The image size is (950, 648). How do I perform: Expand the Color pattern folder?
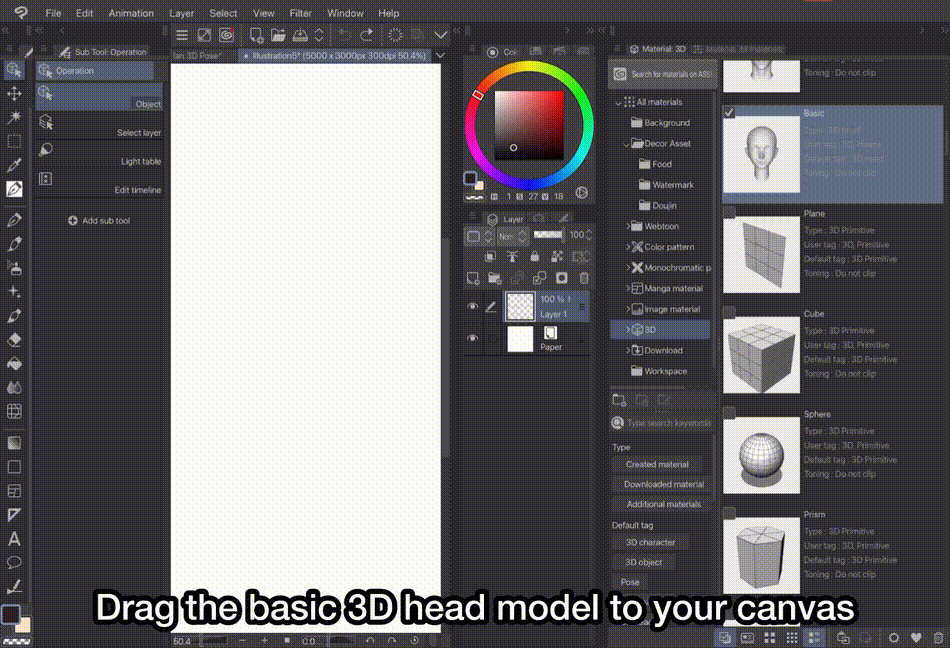coord(628,247)
